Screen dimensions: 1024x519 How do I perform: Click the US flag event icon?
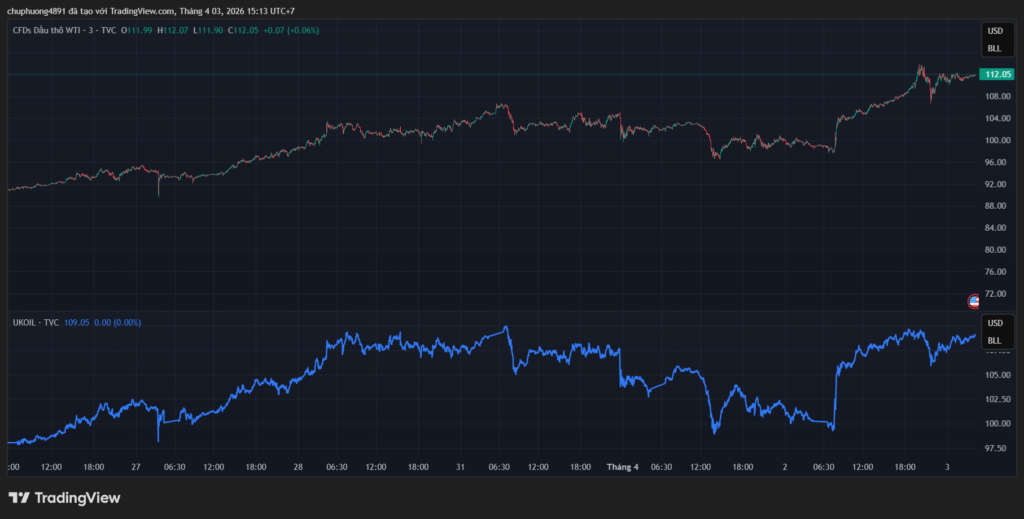(974, 300)
